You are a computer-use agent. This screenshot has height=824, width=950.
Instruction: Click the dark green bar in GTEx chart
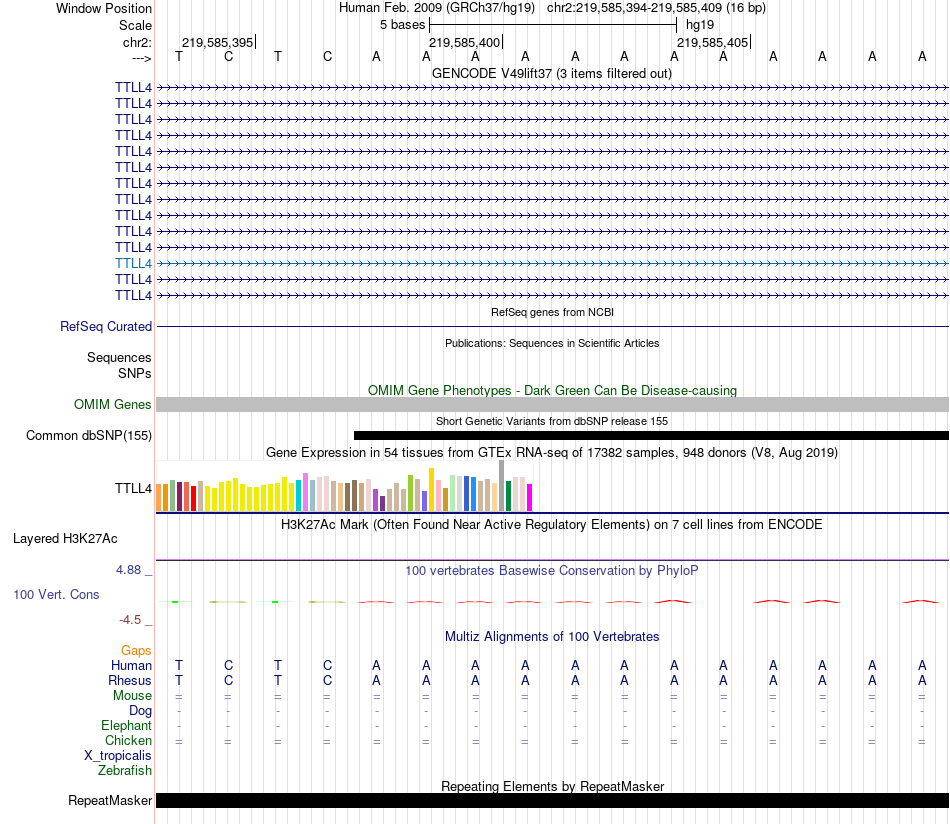(x=508, y=496)
